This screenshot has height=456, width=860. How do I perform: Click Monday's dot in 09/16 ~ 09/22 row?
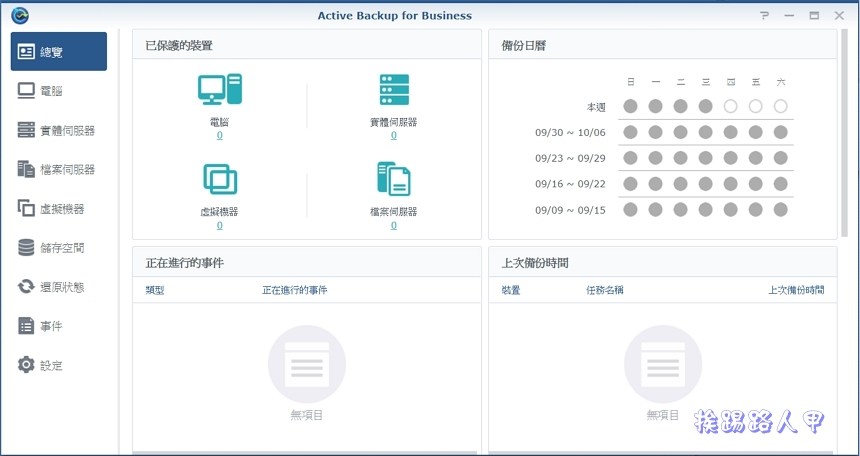(x=655, y=183)
